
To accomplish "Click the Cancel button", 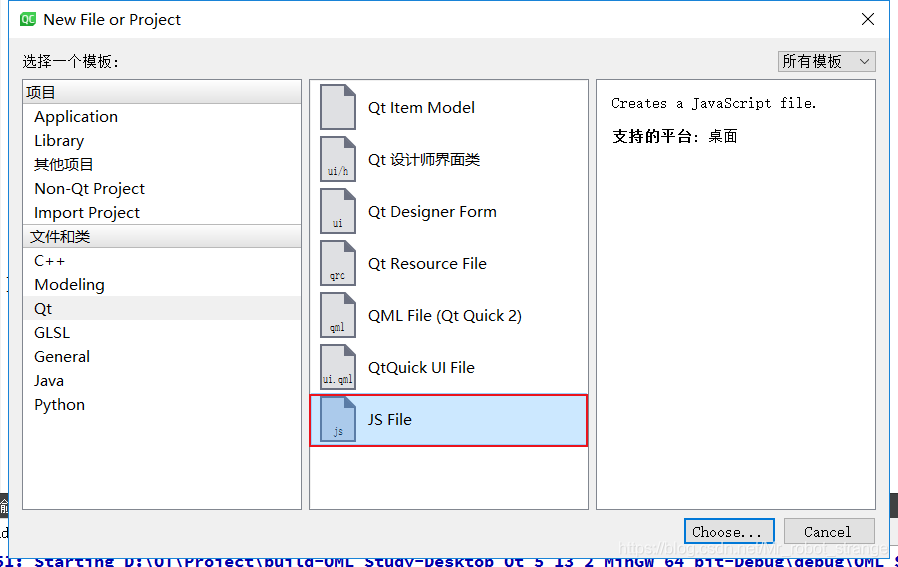I will pyautogui.click(x=829, y=531).
